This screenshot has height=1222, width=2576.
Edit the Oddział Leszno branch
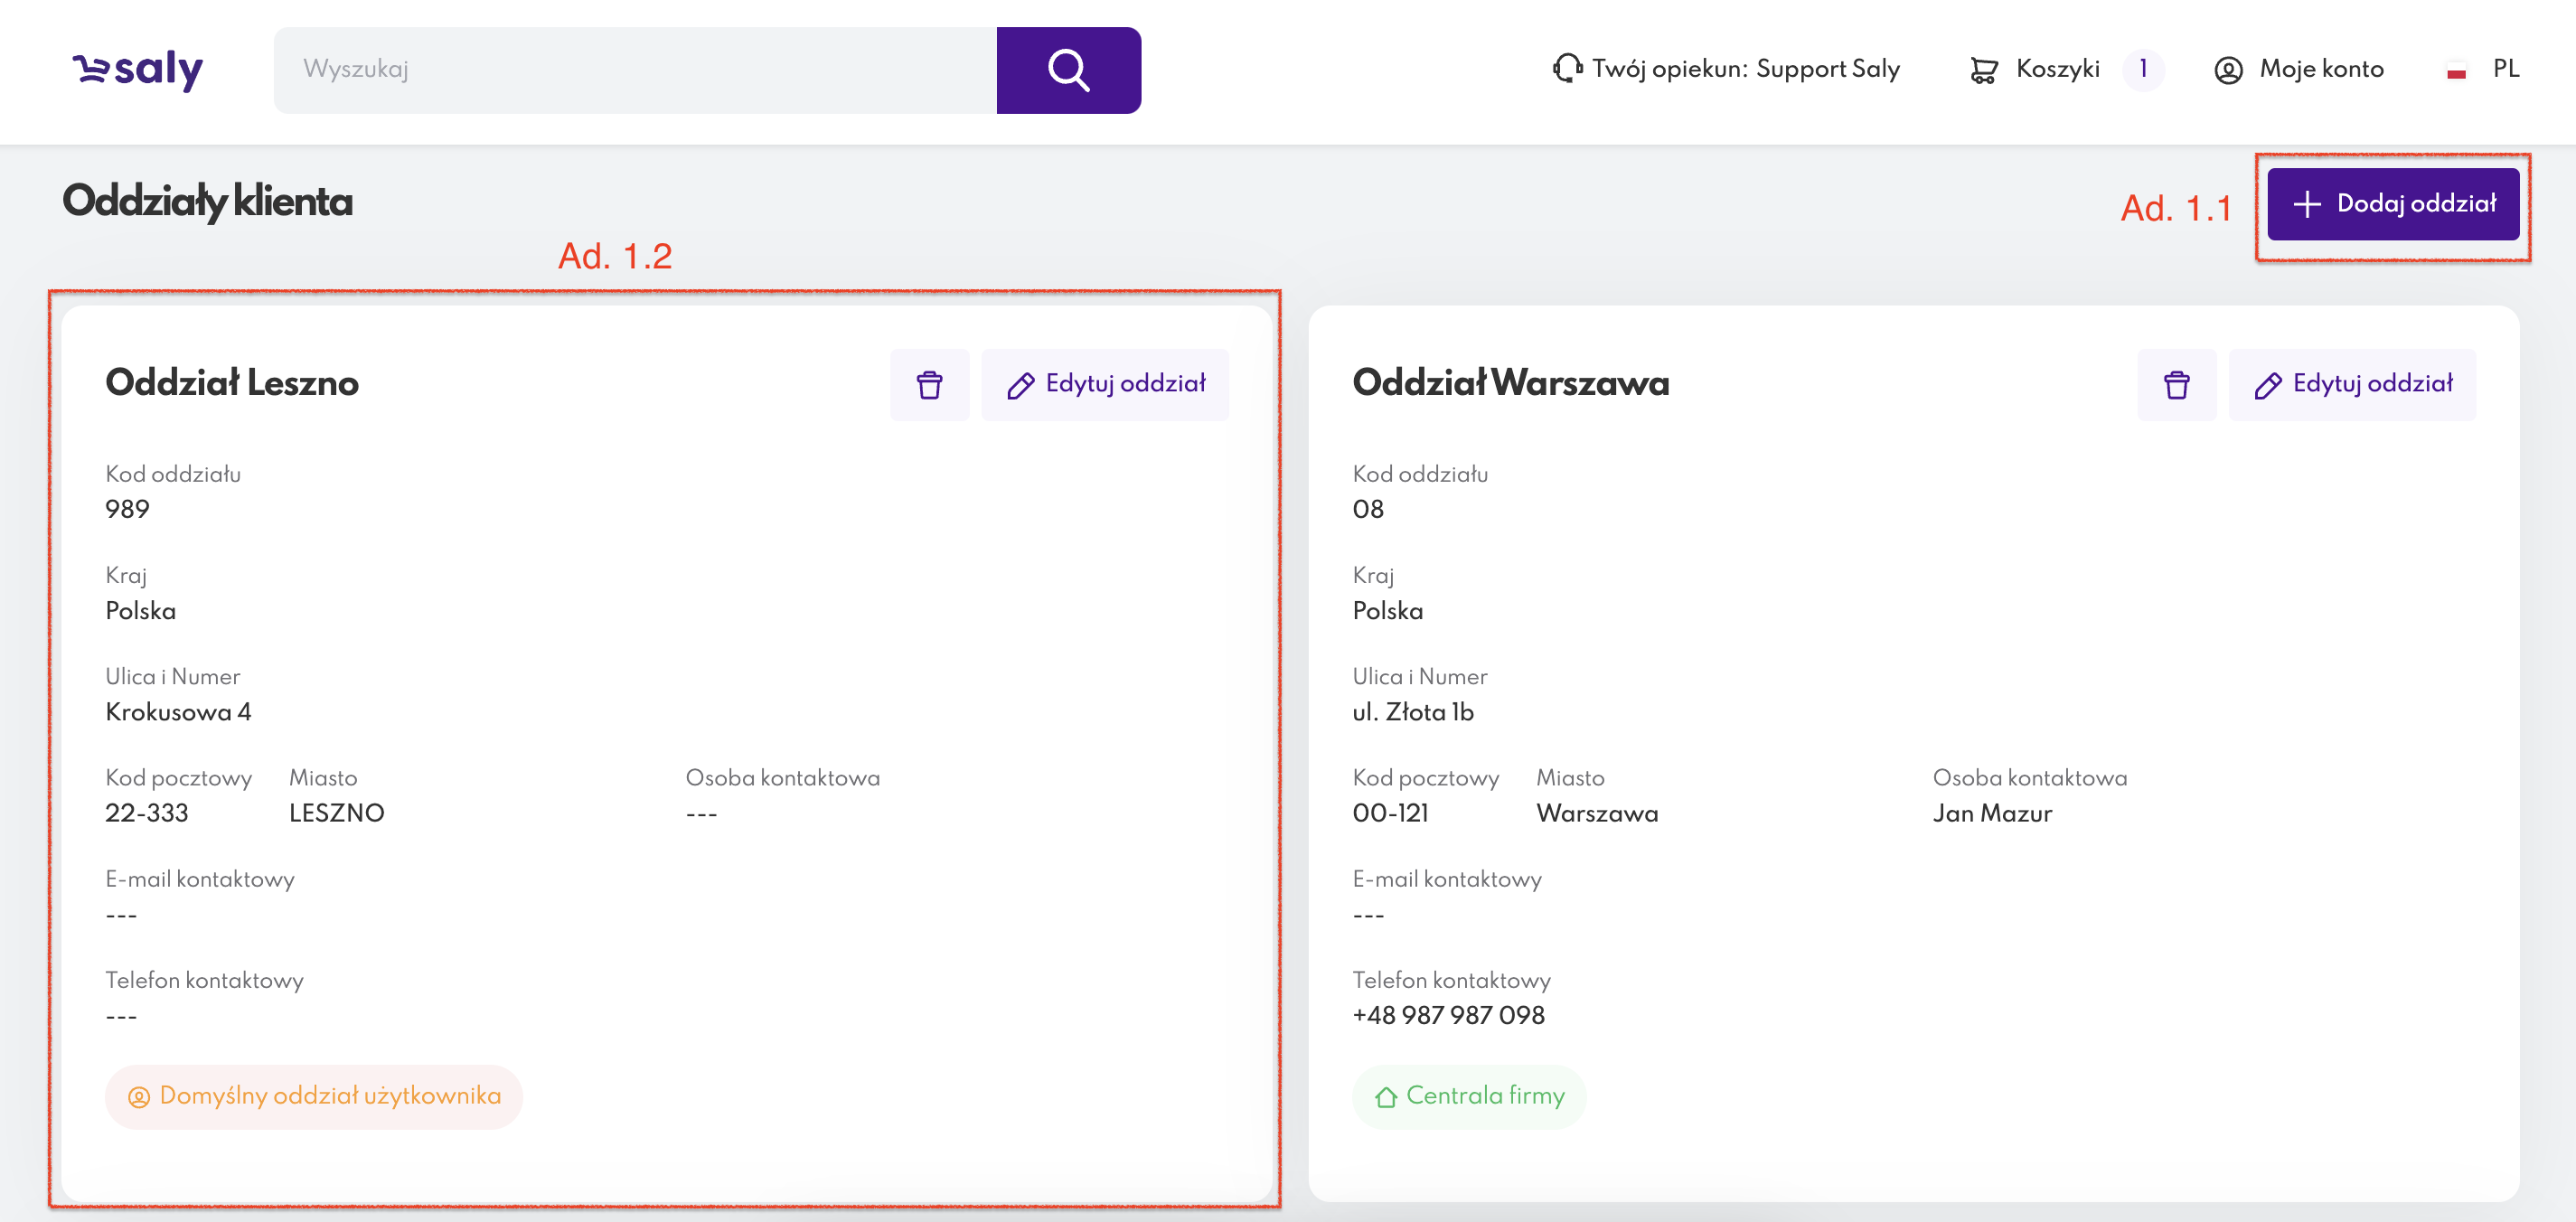[1105, 385]
